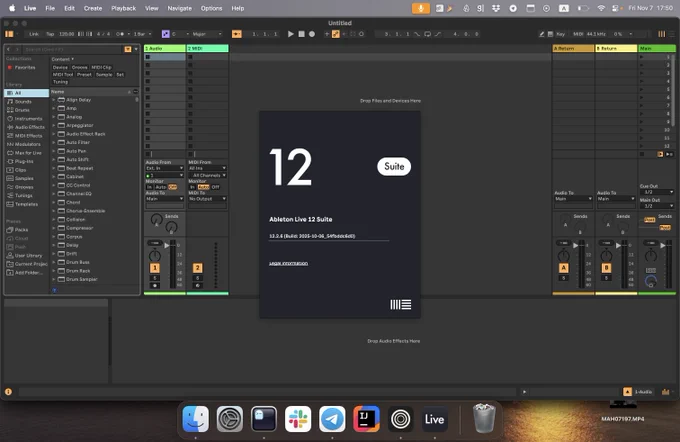Open the Major scale name dropdown
This screenshot has height=442, width=680.
point(207,34)
